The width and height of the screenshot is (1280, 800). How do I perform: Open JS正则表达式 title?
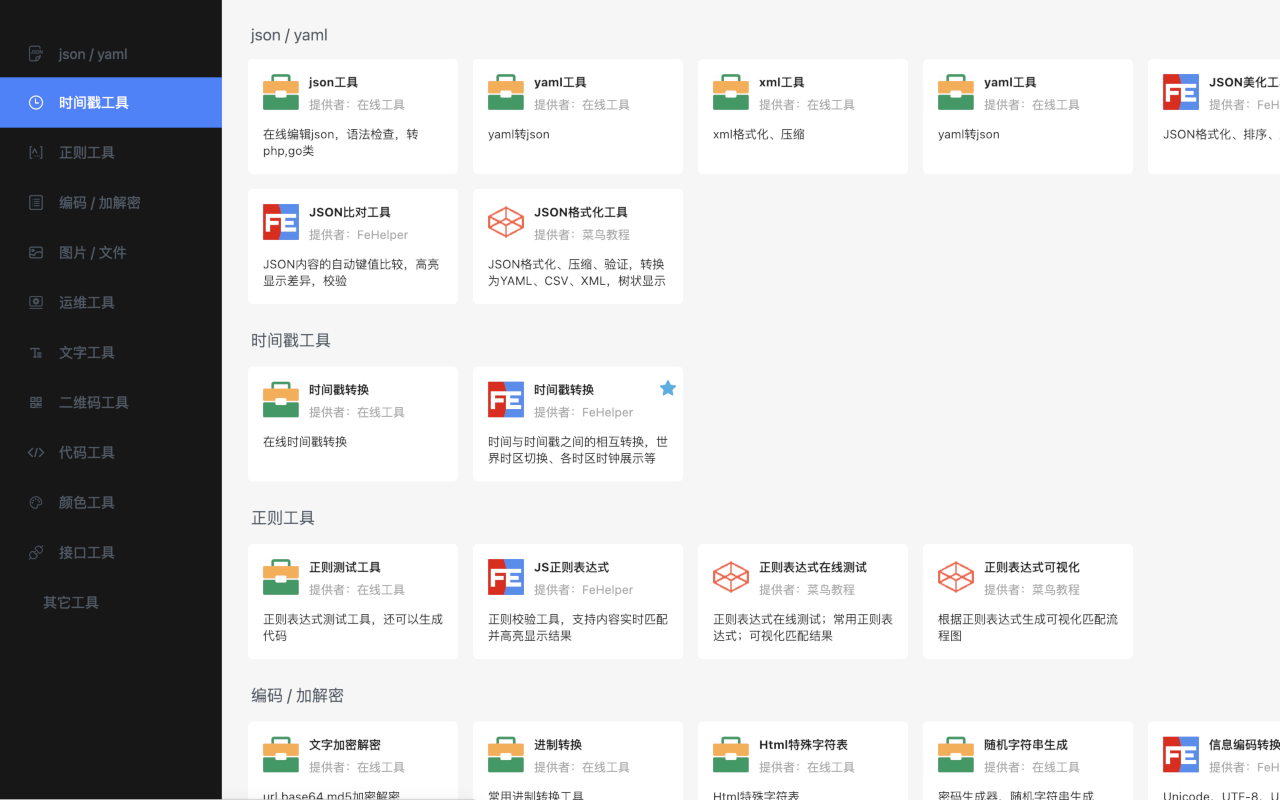(x=571, y=567)
